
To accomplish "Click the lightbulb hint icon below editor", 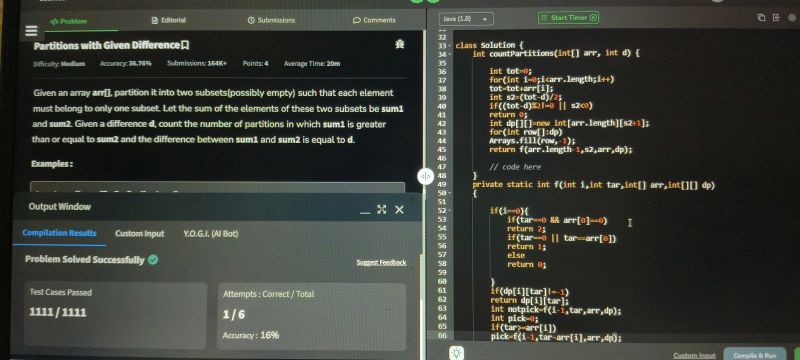I will pyautogui.click(x=456, y=353).
